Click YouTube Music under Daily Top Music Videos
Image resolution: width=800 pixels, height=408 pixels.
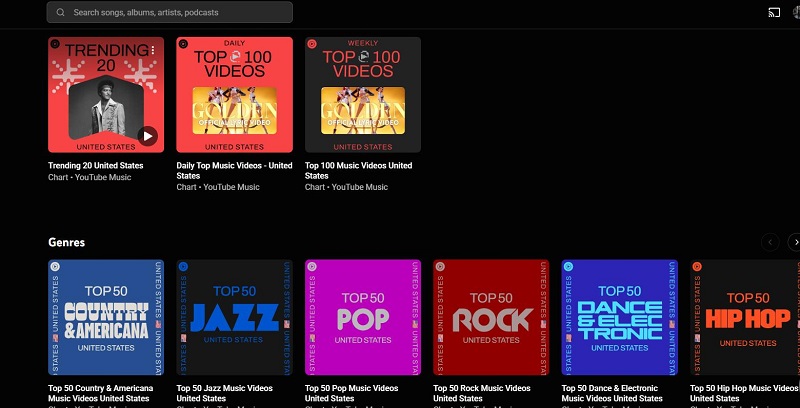click(x=231, y=187)
